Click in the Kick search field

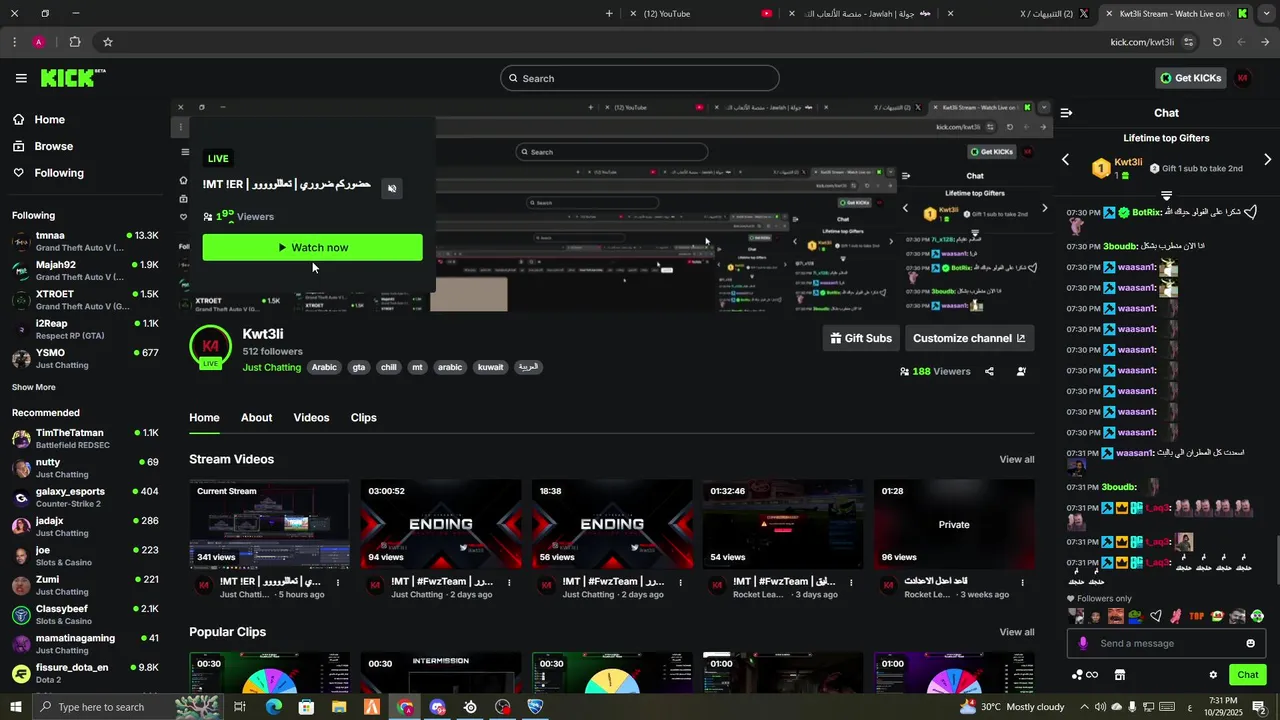pos(640,78)
